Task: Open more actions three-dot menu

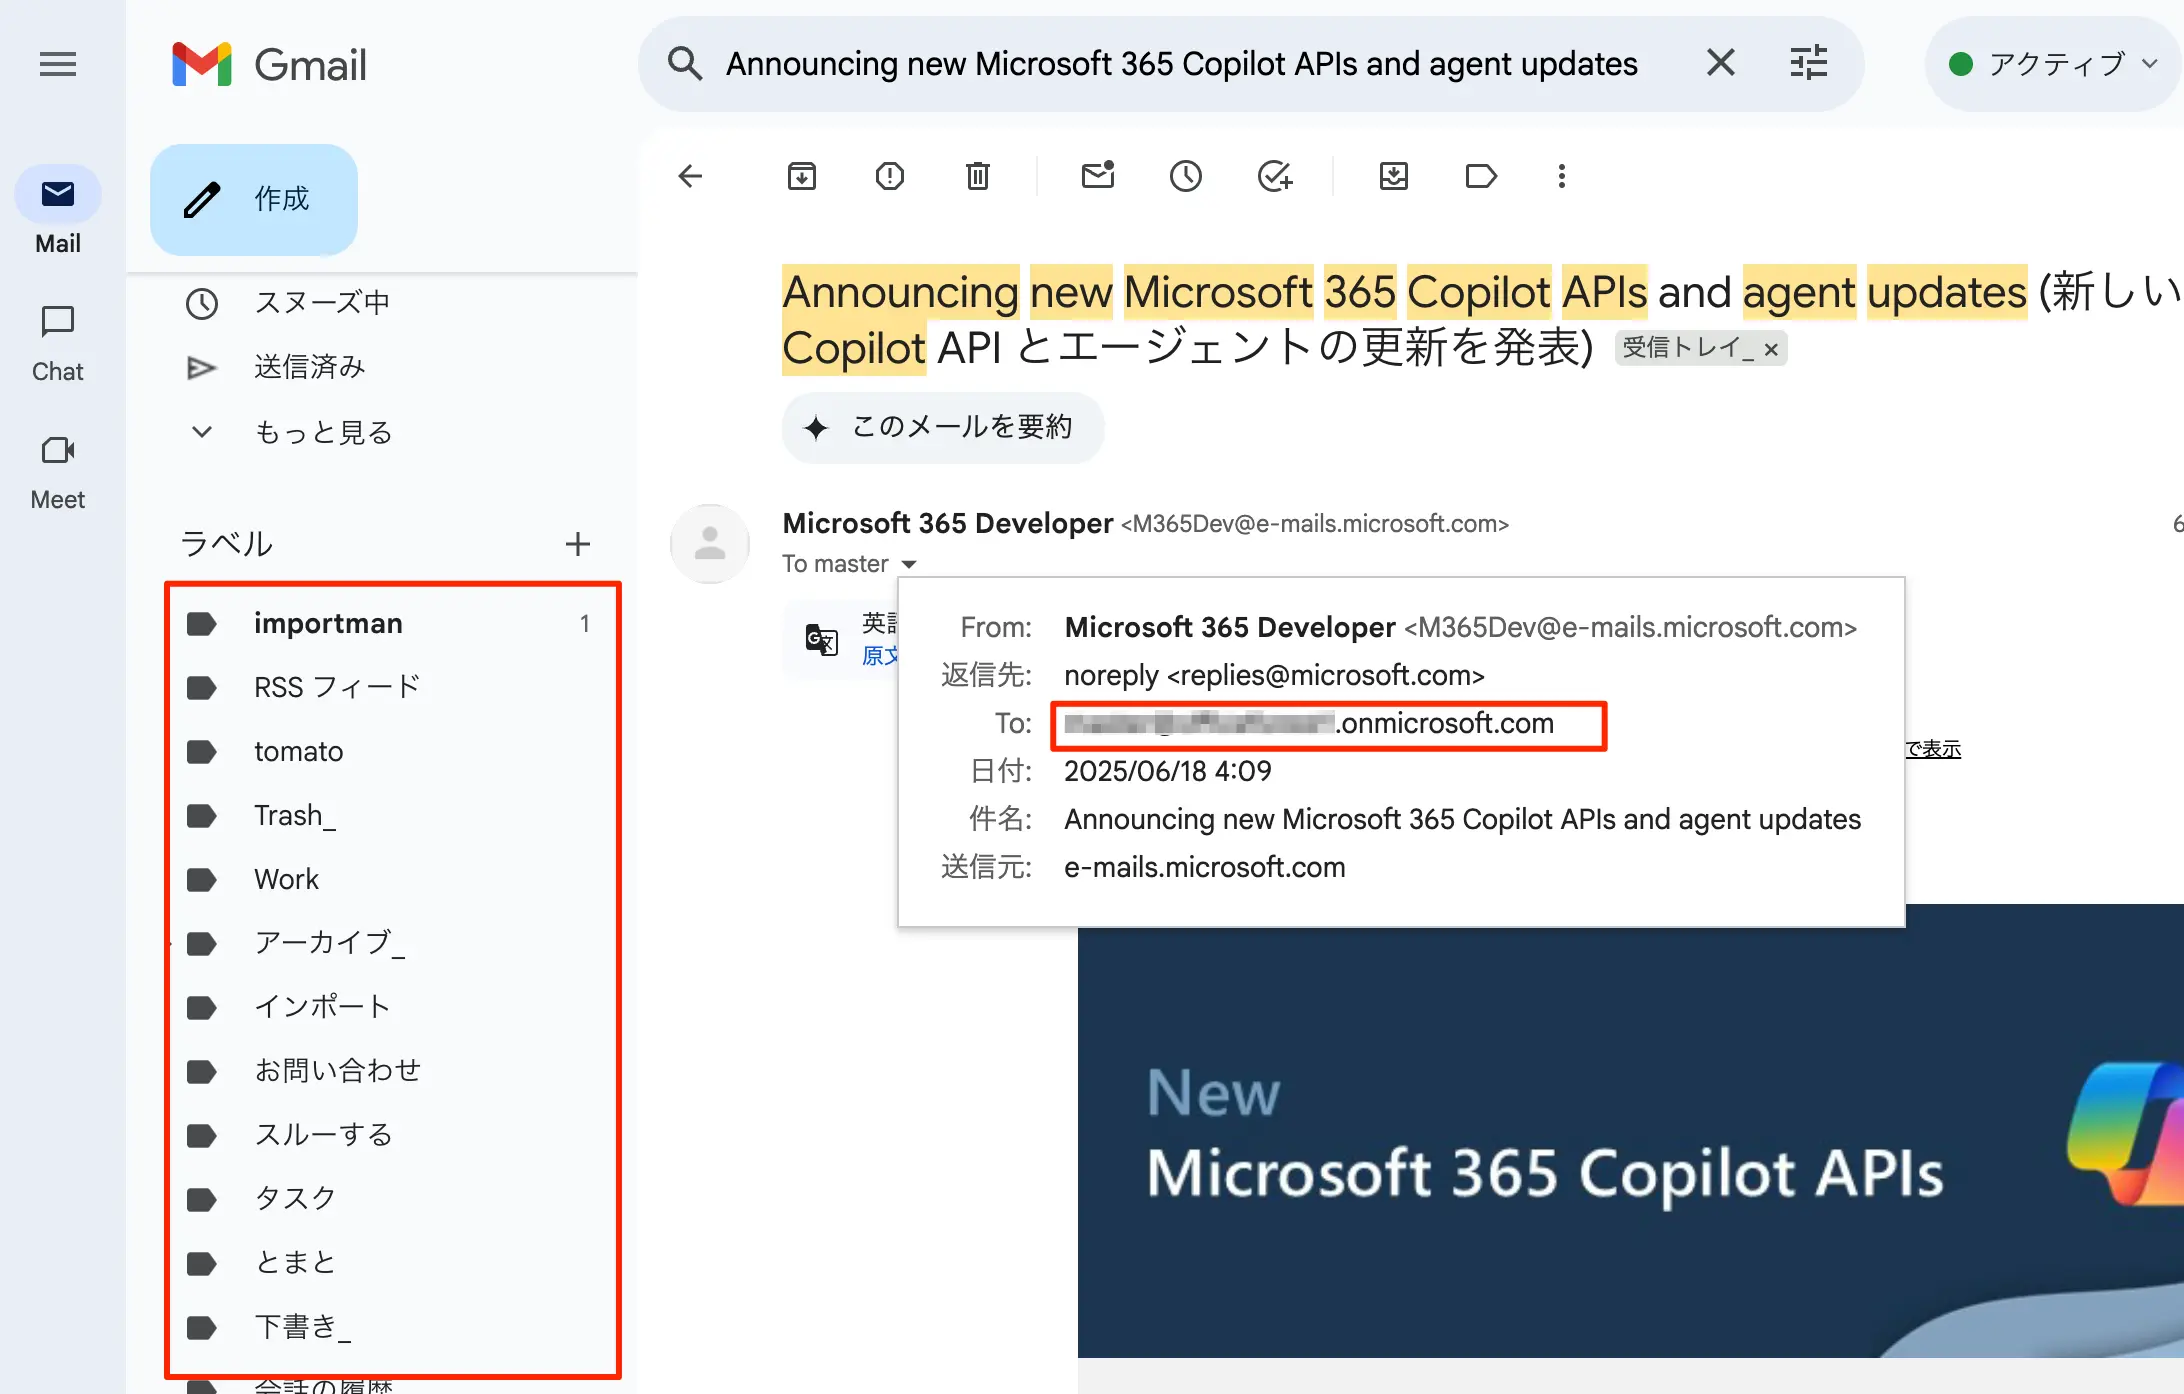Action: (x=1562, y=177)
